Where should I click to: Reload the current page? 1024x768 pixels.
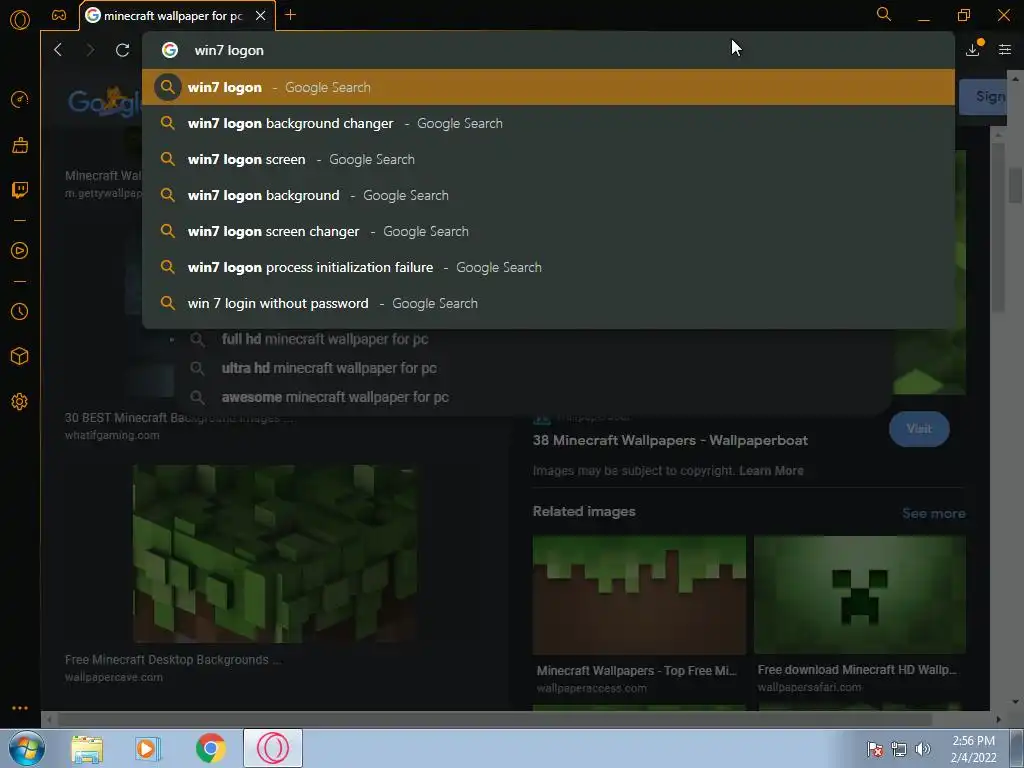click(x=122, y=50)
